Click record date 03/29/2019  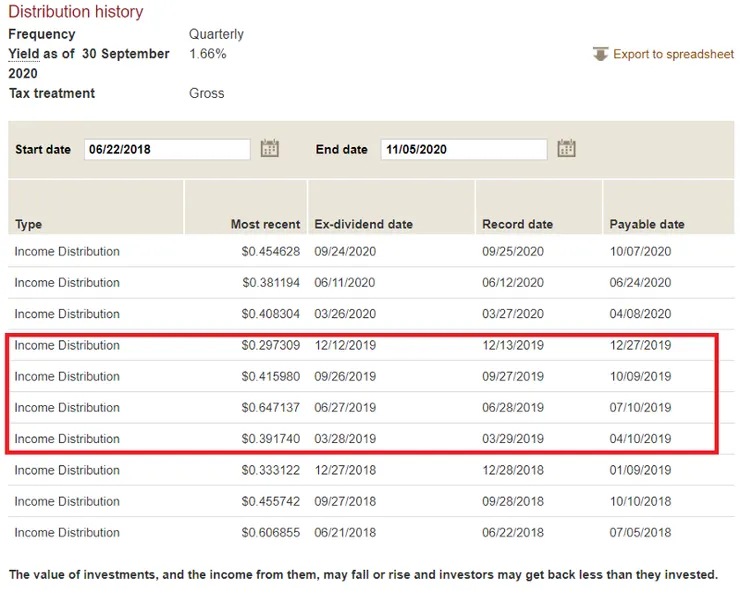[513, 439]
